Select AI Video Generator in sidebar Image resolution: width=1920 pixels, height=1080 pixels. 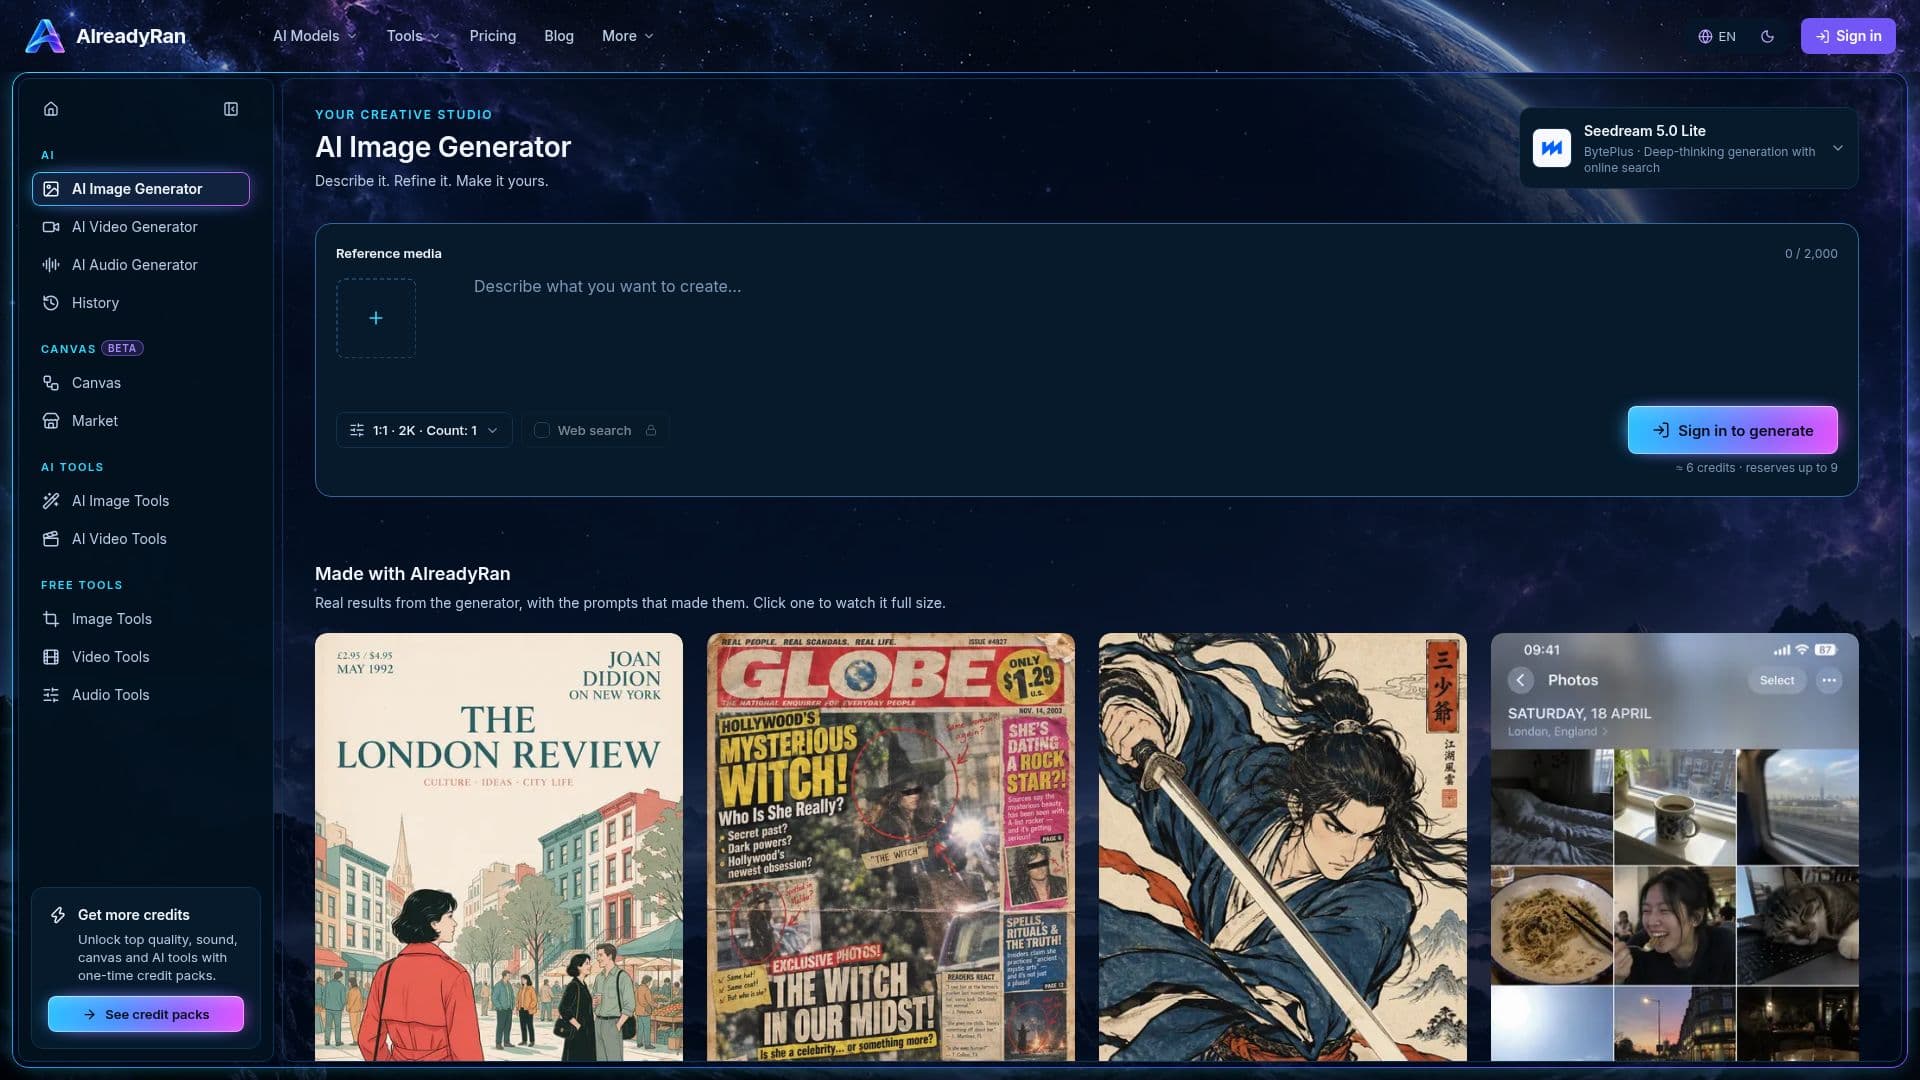141,227
